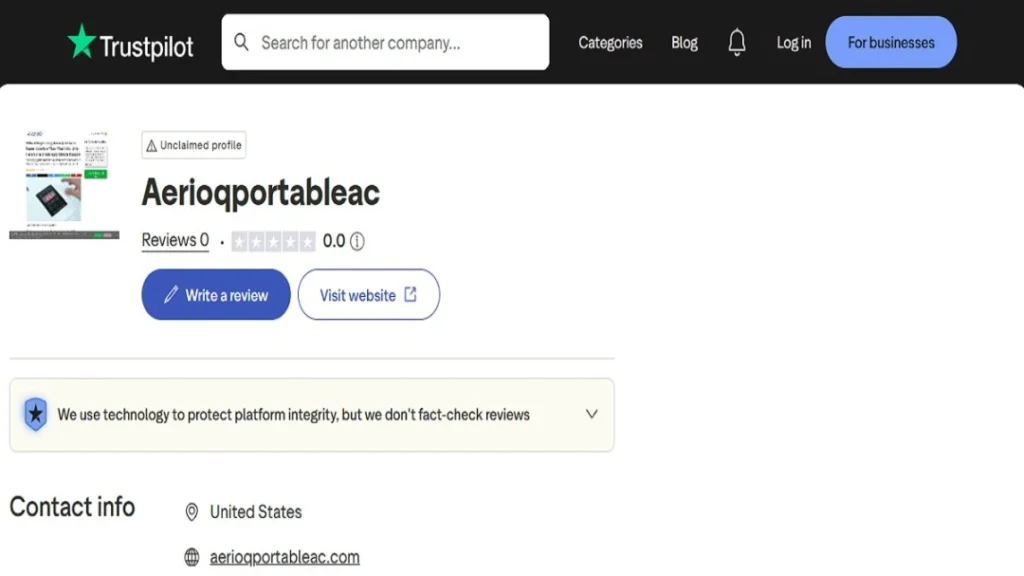The height and width of the screenshot is (576, 1024).
Task: Click the globe icon beside website address
Action: [x=191, y=557]
